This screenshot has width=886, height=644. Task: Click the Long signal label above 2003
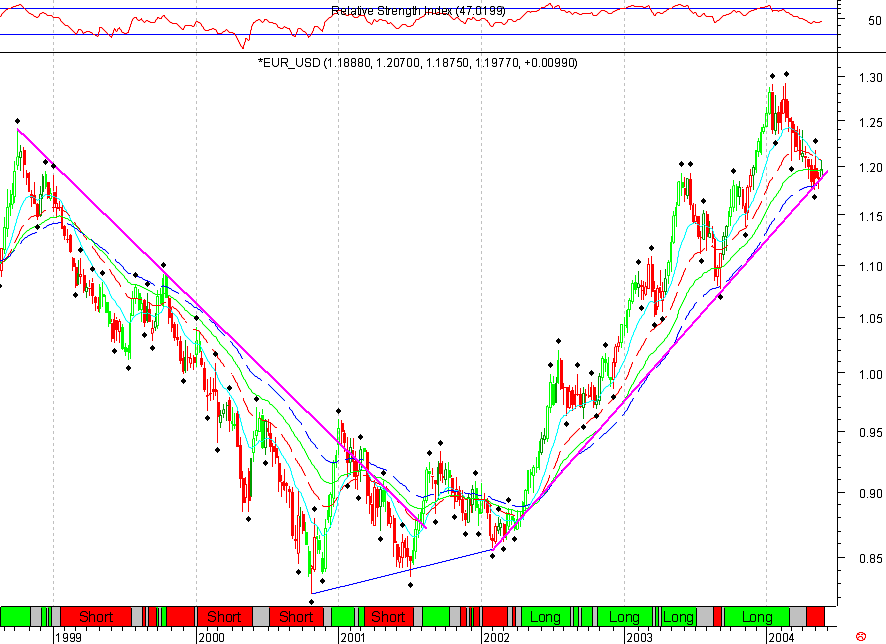tap(625, 617)
